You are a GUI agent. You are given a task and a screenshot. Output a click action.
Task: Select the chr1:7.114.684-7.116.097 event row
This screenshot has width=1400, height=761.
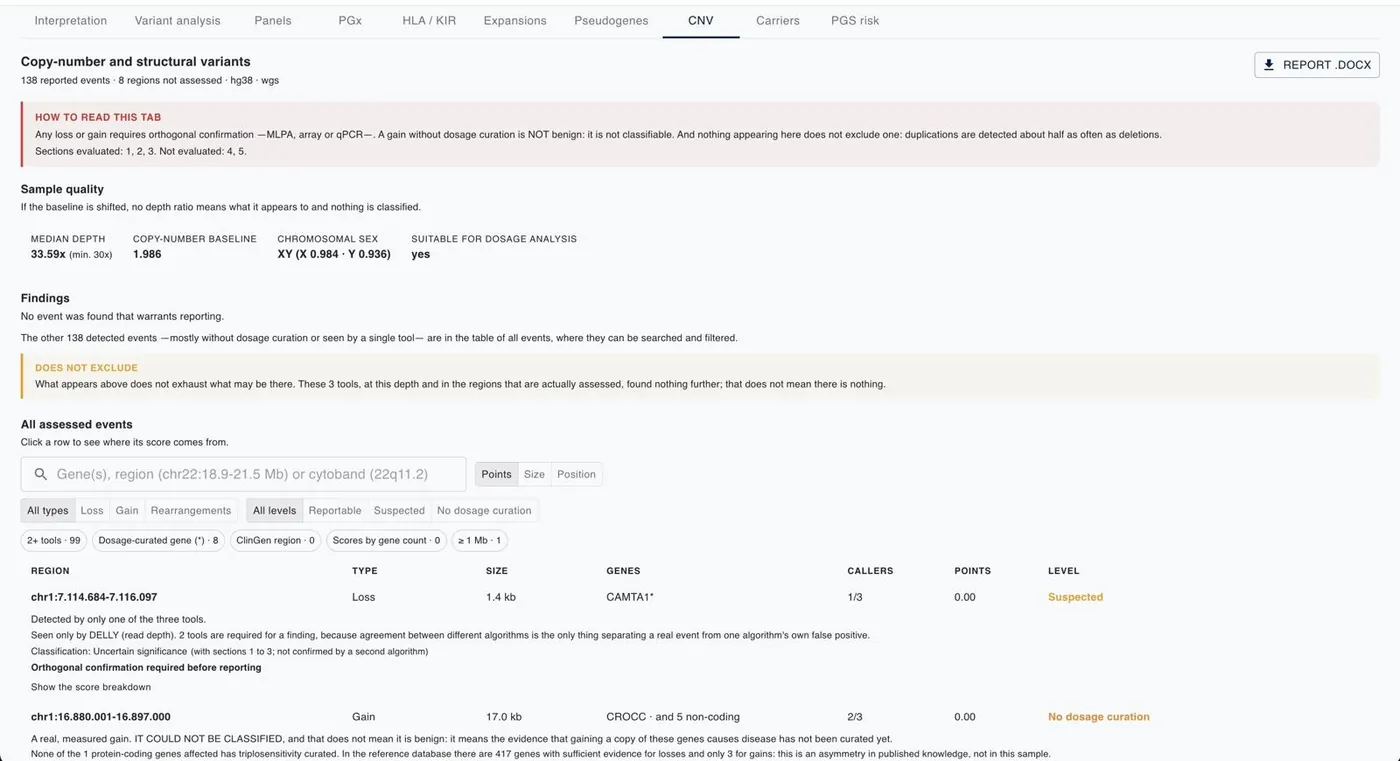[700, 597]
